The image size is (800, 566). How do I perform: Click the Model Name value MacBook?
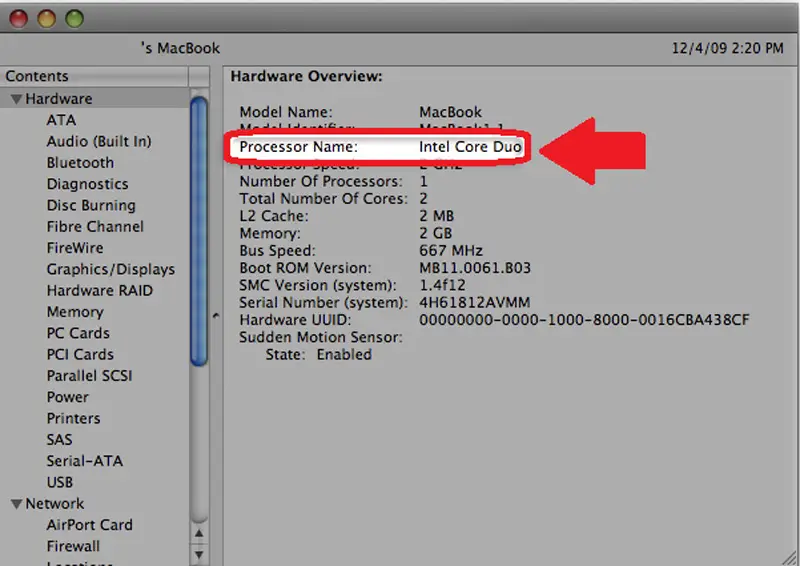(450, 112)
